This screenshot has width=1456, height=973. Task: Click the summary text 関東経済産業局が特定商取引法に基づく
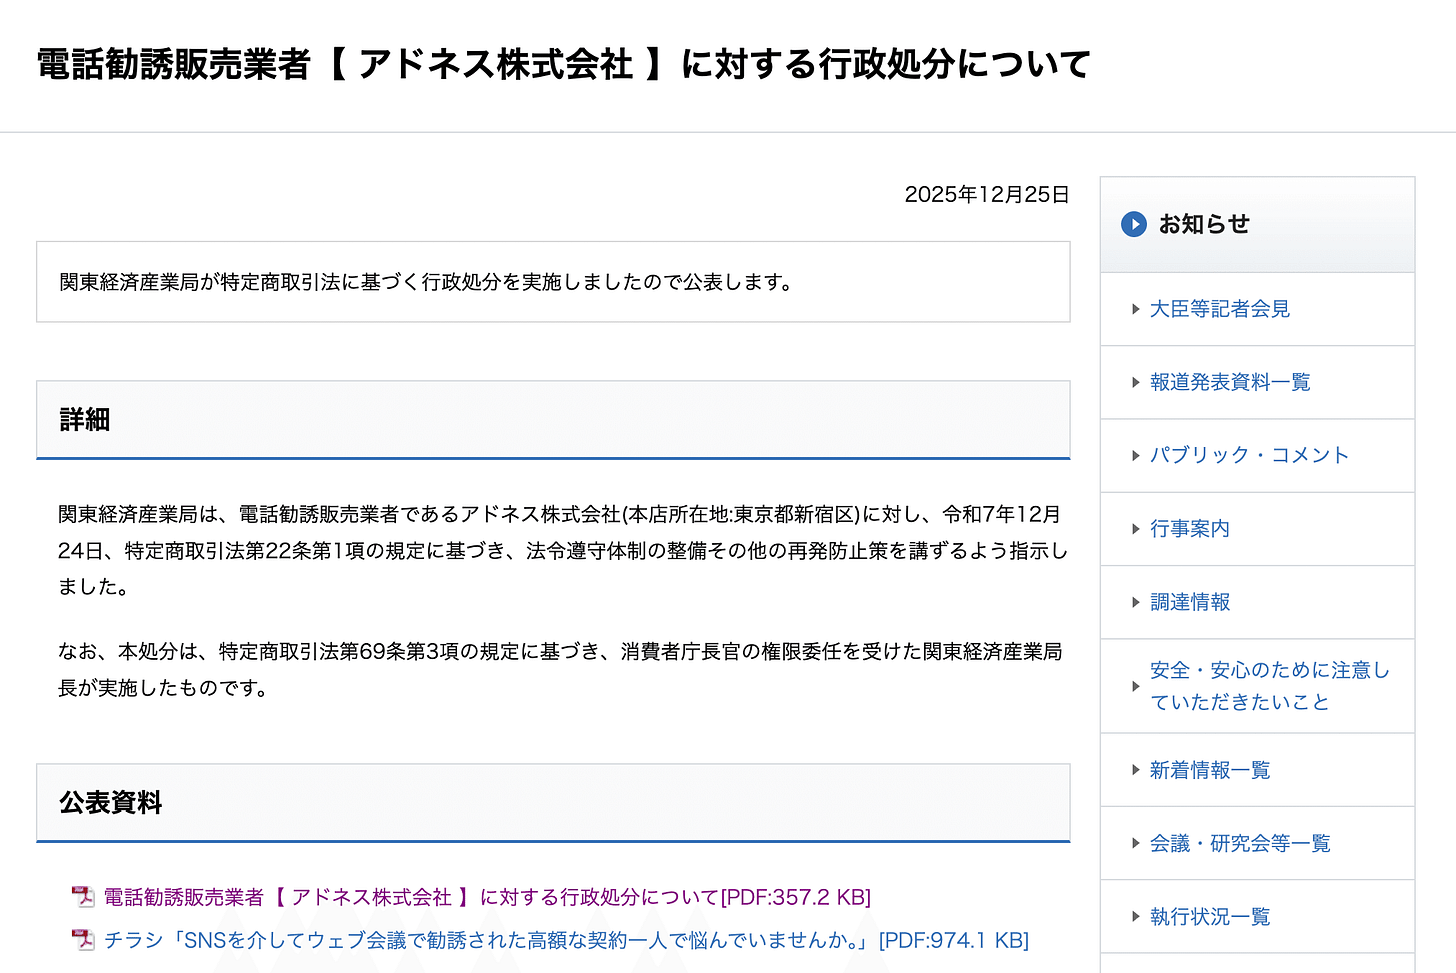click(428, 282)
